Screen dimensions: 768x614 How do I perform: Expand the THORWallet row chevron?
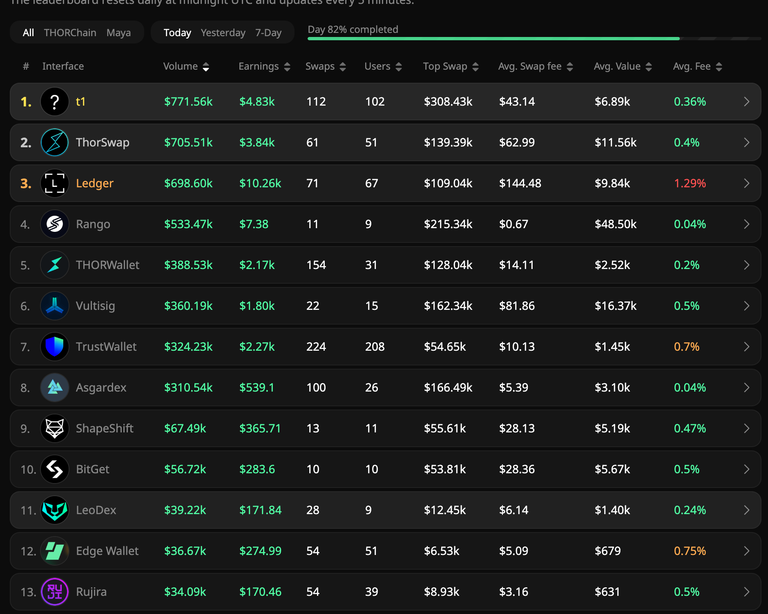click(746, 265)
